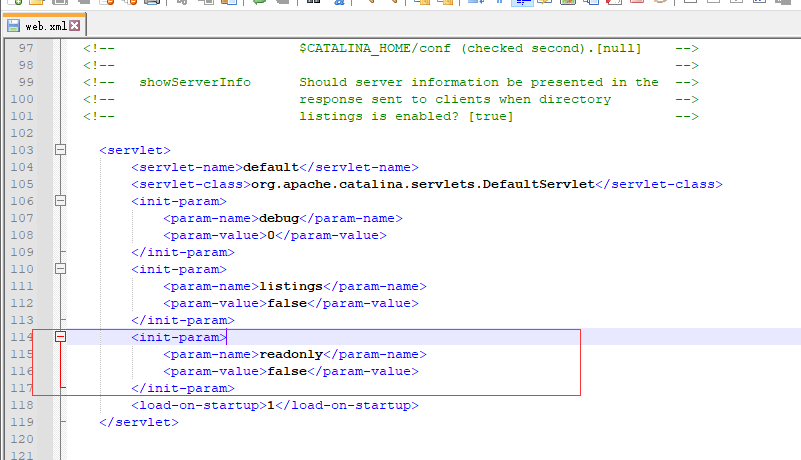Click the word 'default' in servlet-name

click(x=271, y=167)
